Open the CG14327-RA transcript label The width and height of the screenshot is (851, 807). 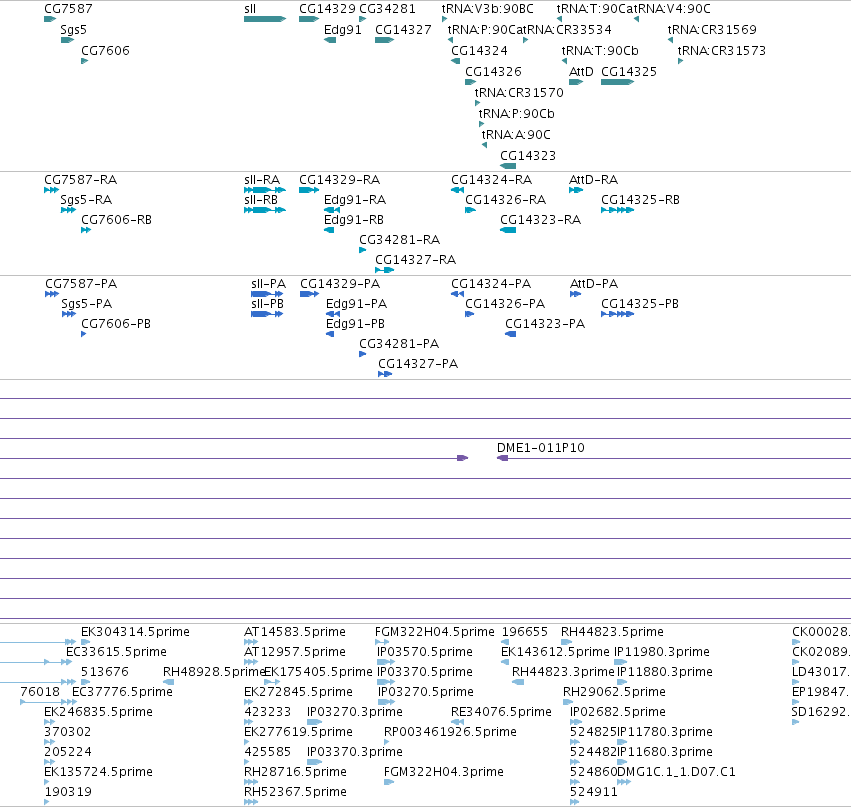pos(416,260)
